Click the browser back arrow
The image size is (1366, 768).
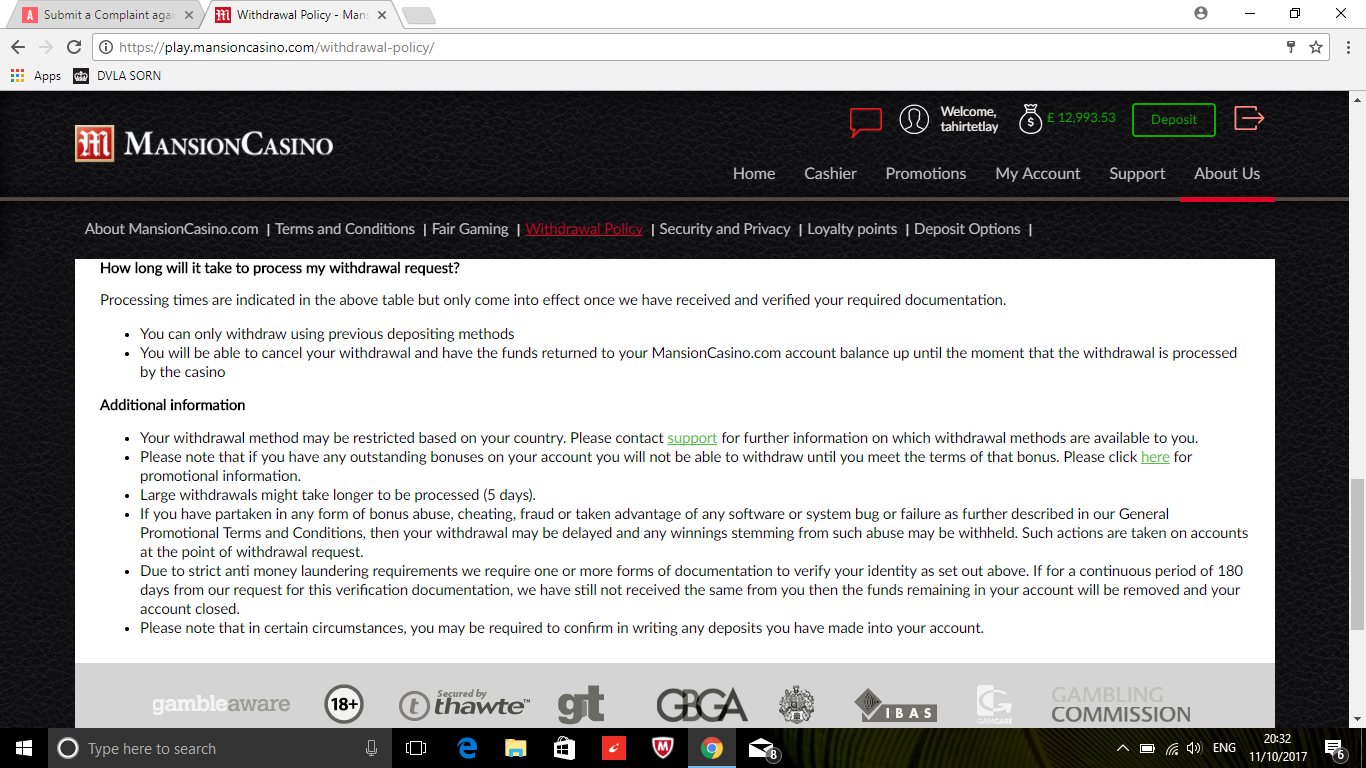18,47
